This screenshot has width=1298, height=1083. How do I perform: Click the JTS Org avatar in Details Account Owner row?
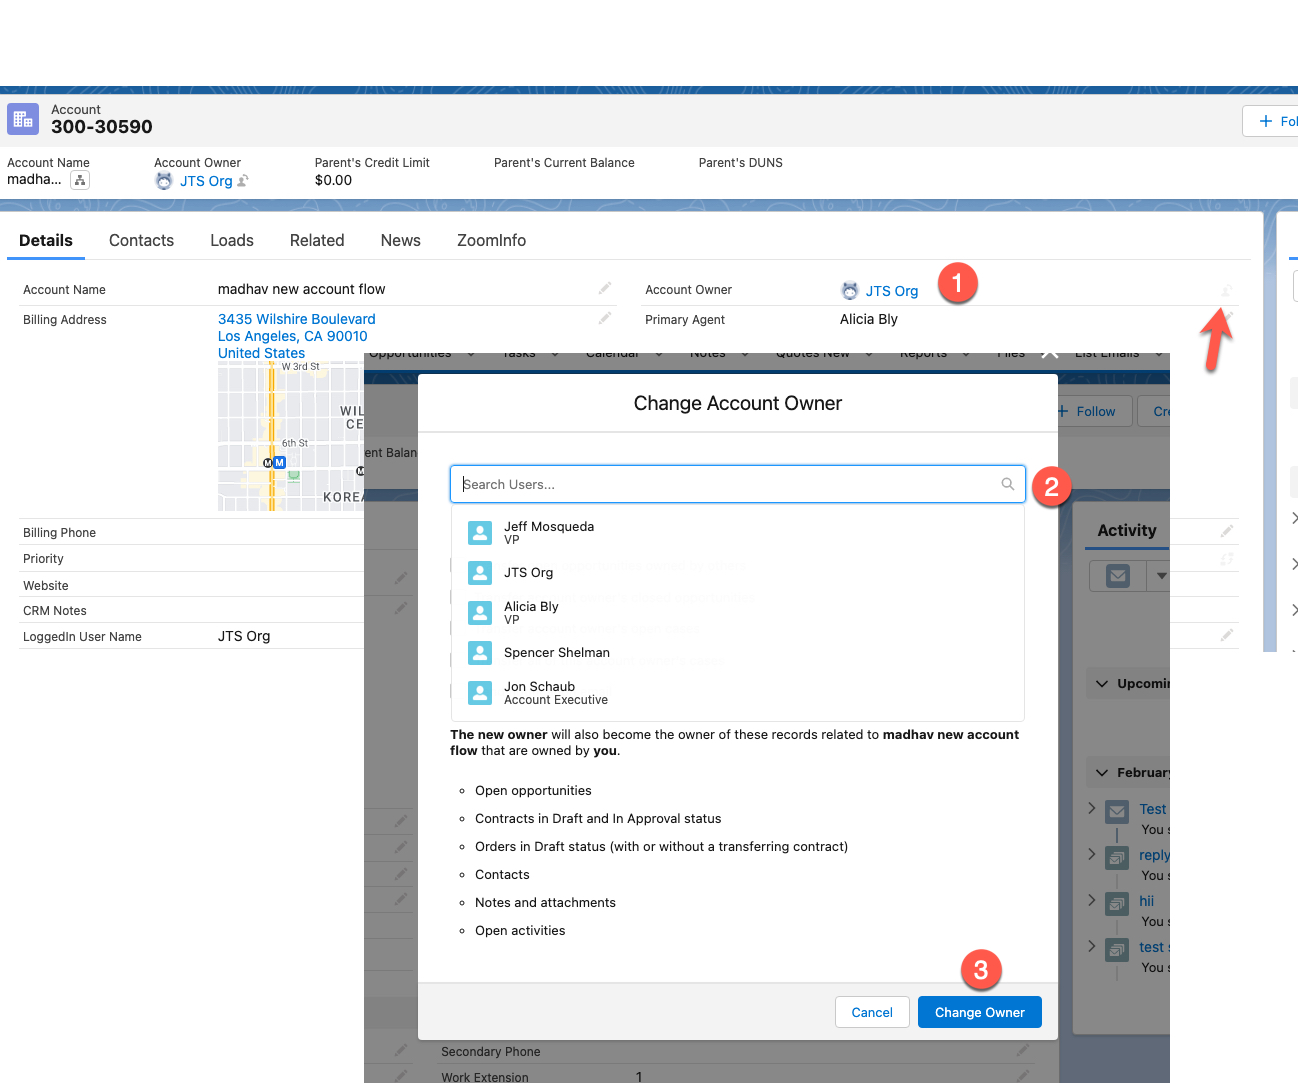pos(850,291)
